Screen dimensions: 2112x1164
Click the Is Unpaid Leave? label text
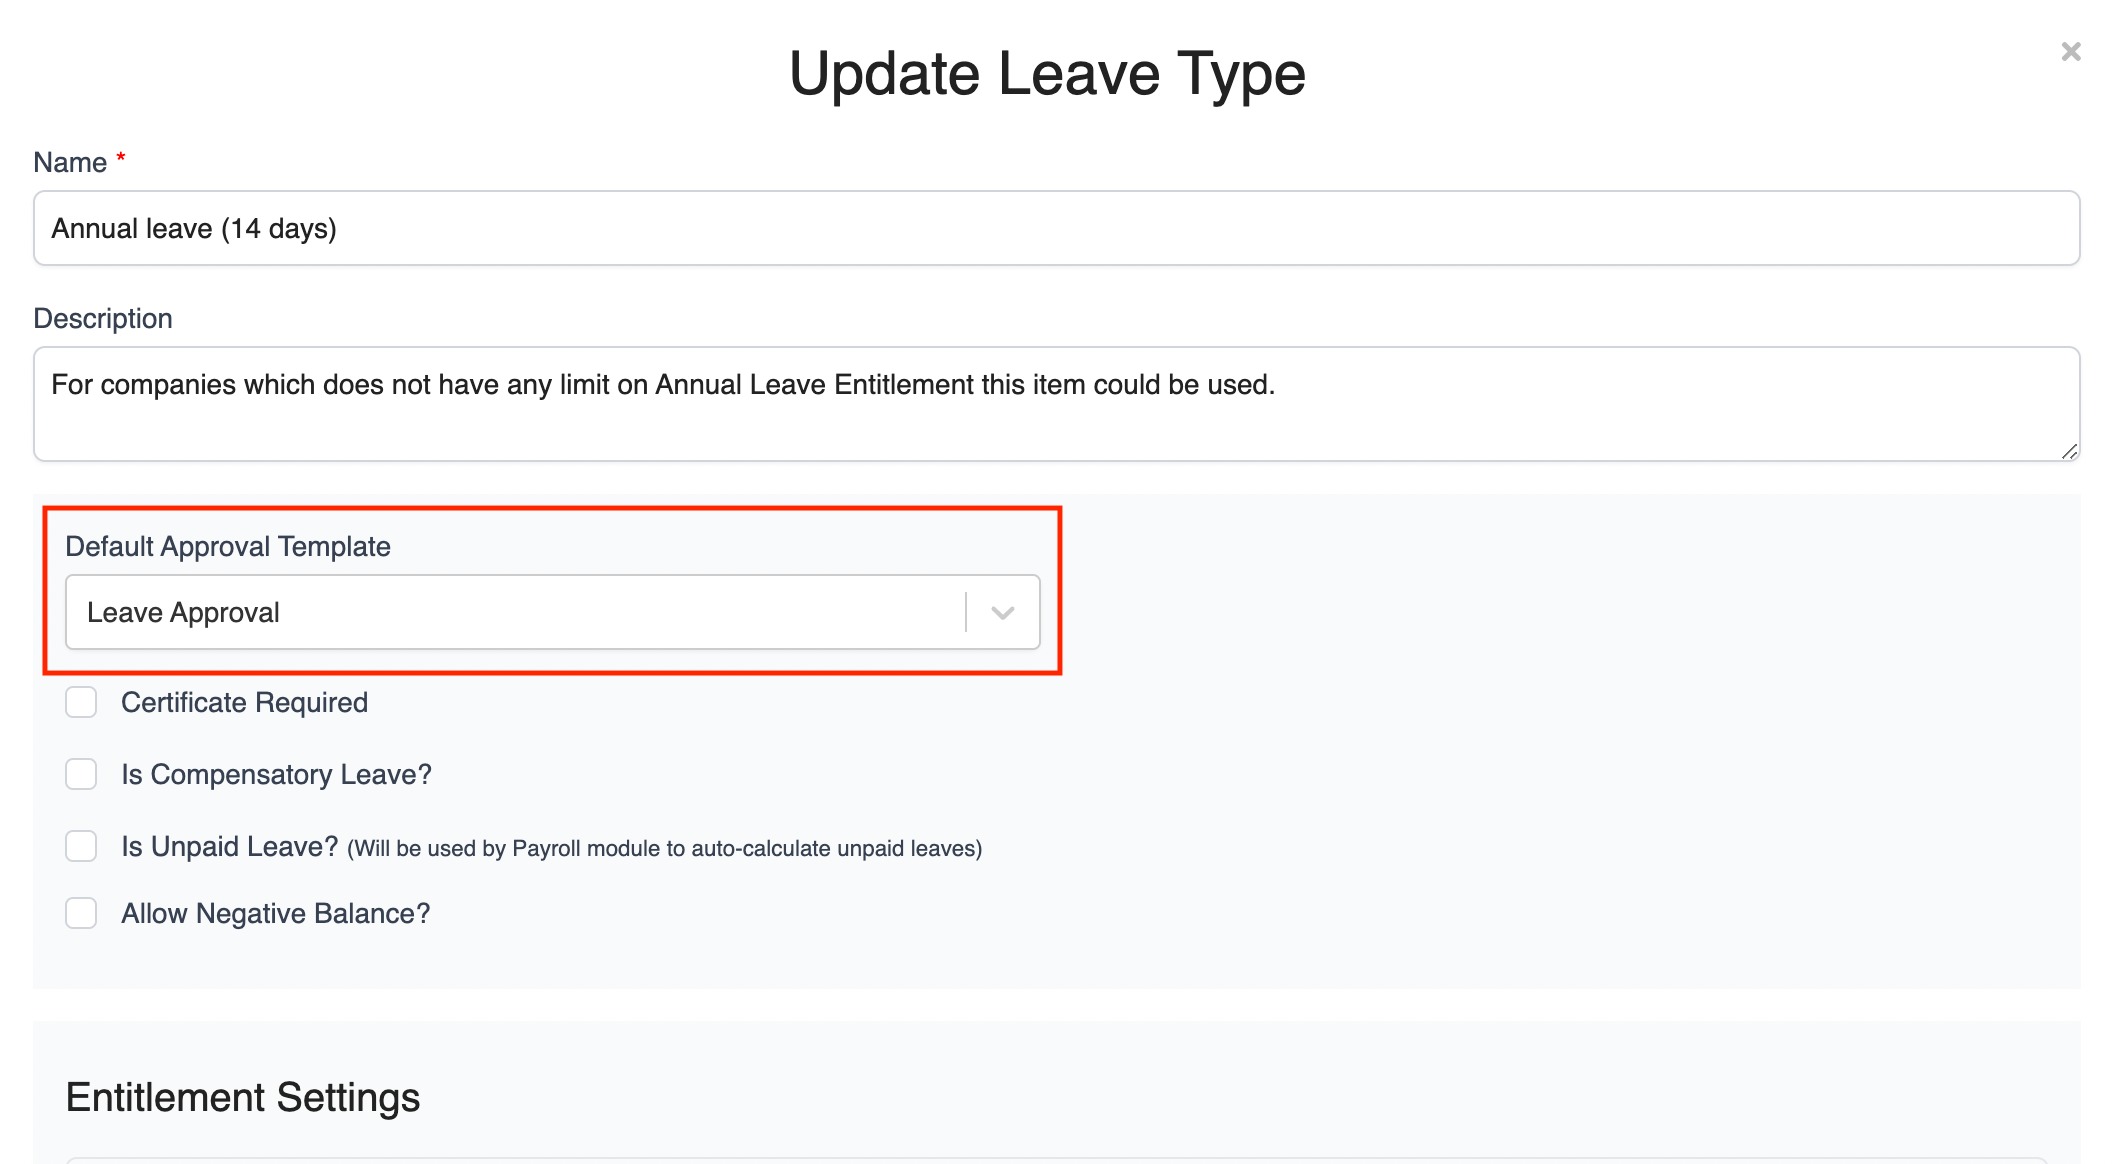(230, 846)
